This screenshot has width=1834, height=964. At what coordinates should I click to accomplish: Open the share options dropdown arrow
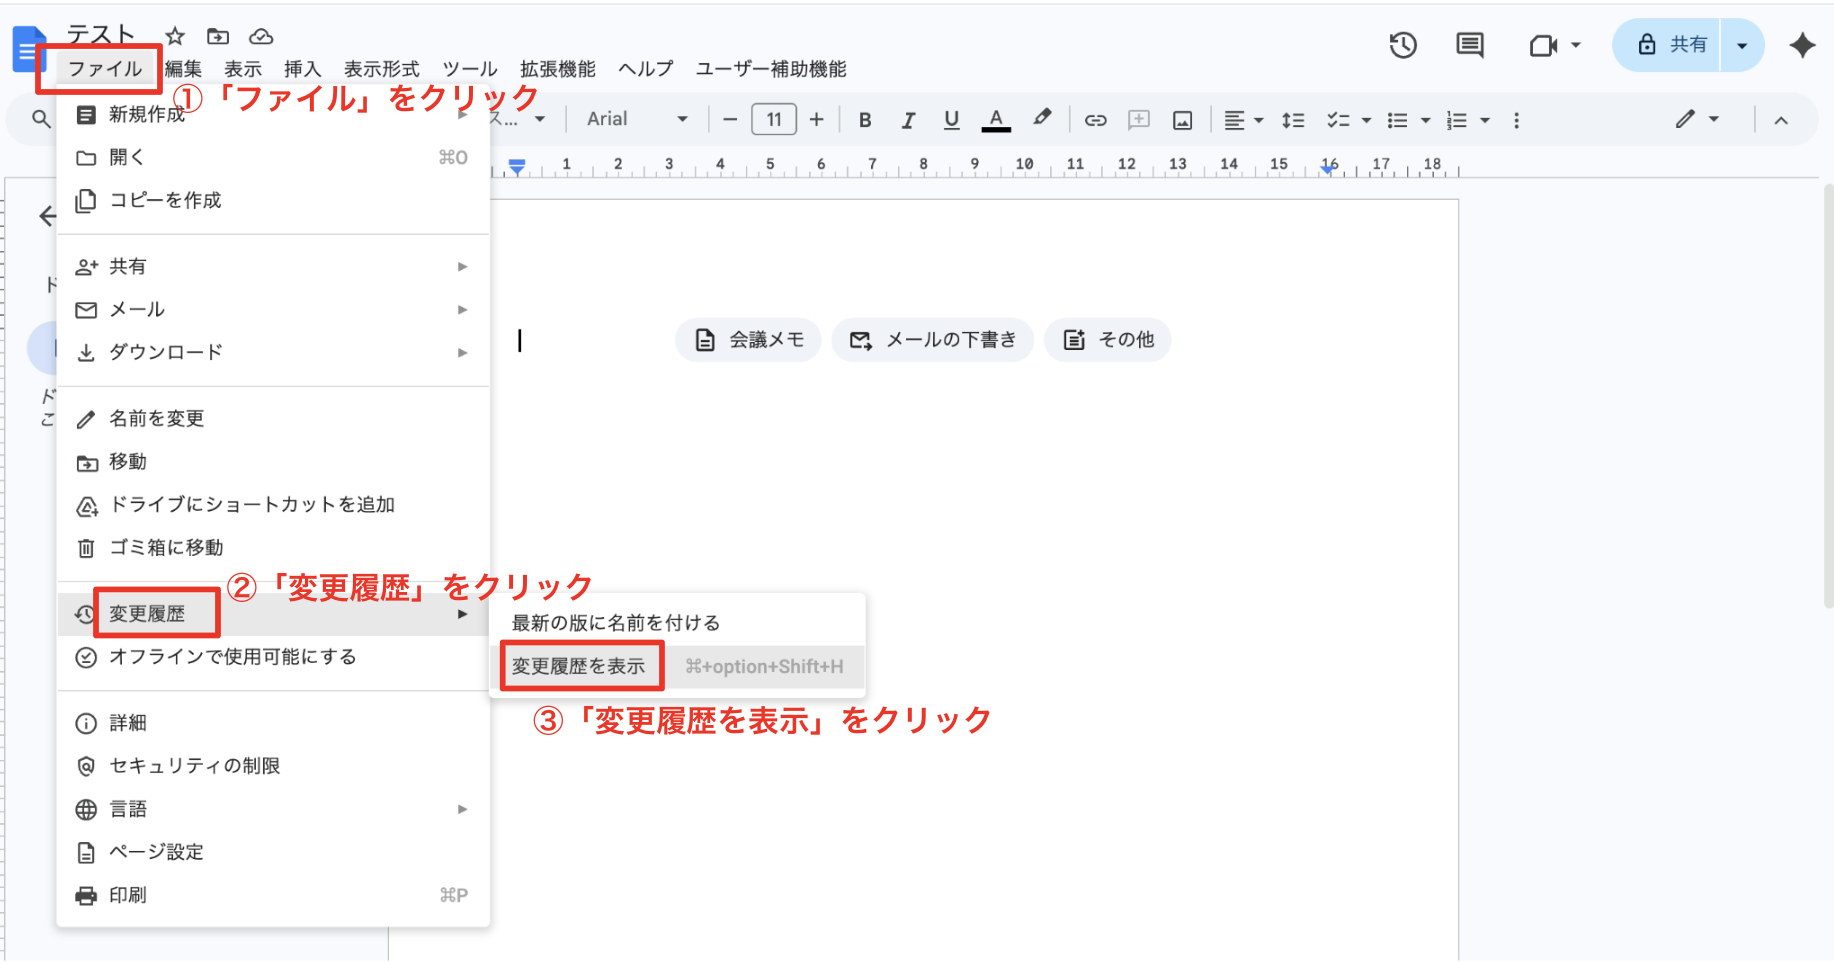click(1742, 45)
